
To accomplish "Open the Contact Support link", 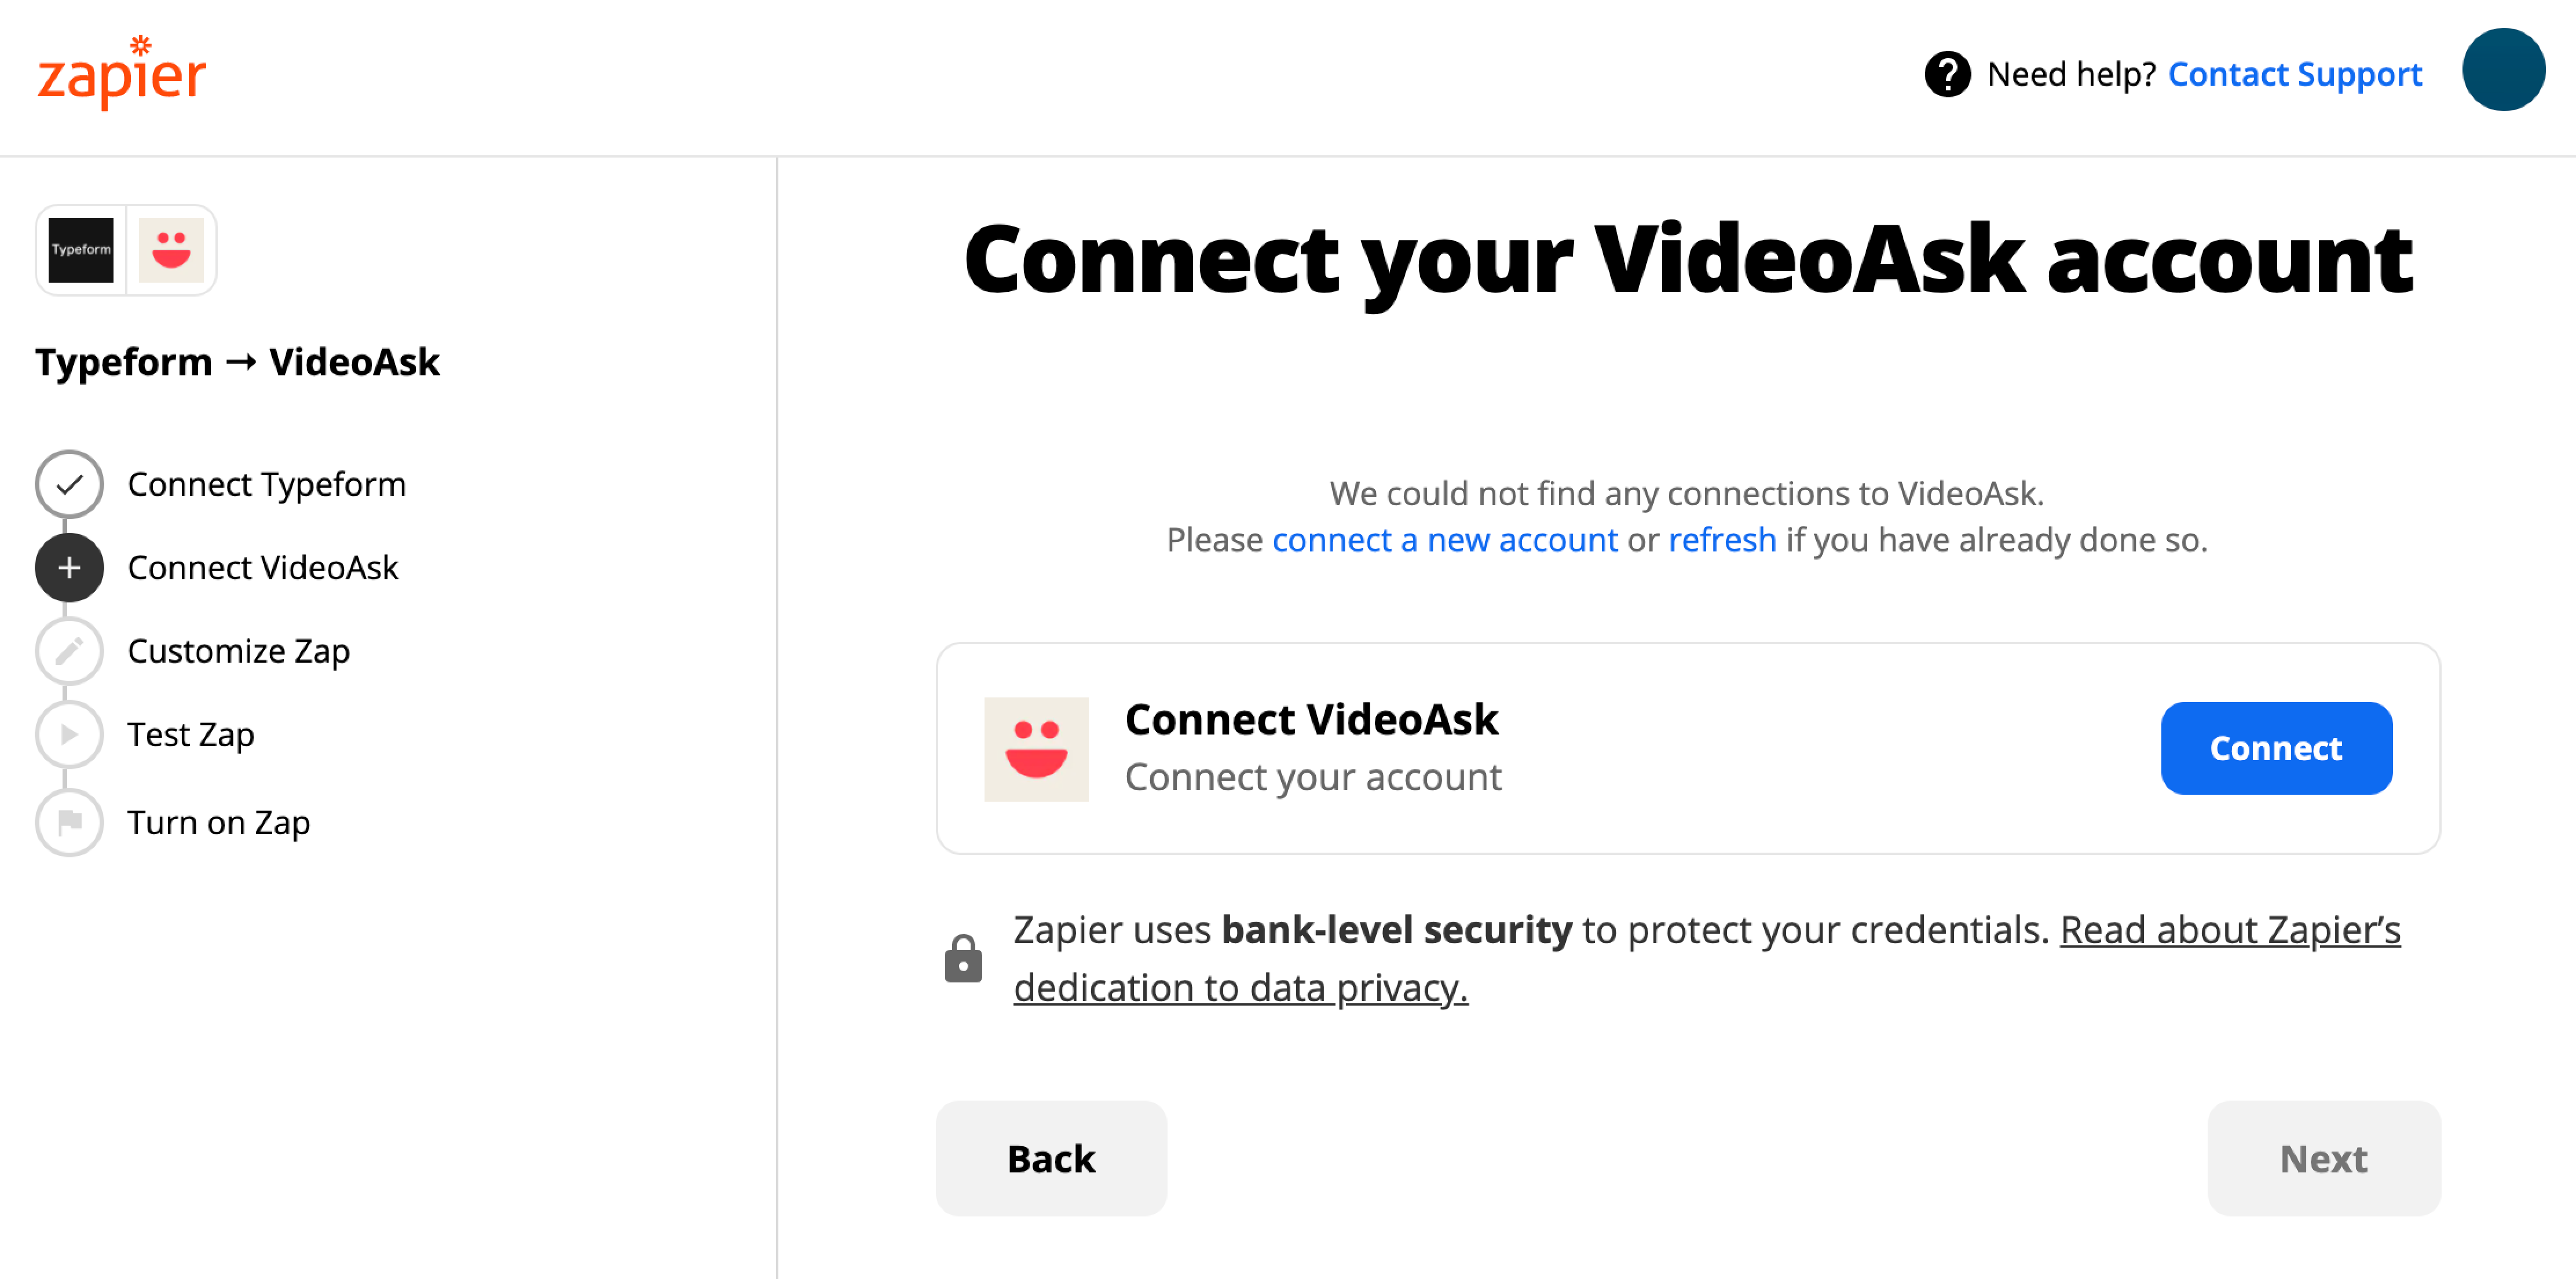I will click(2295, 74).
